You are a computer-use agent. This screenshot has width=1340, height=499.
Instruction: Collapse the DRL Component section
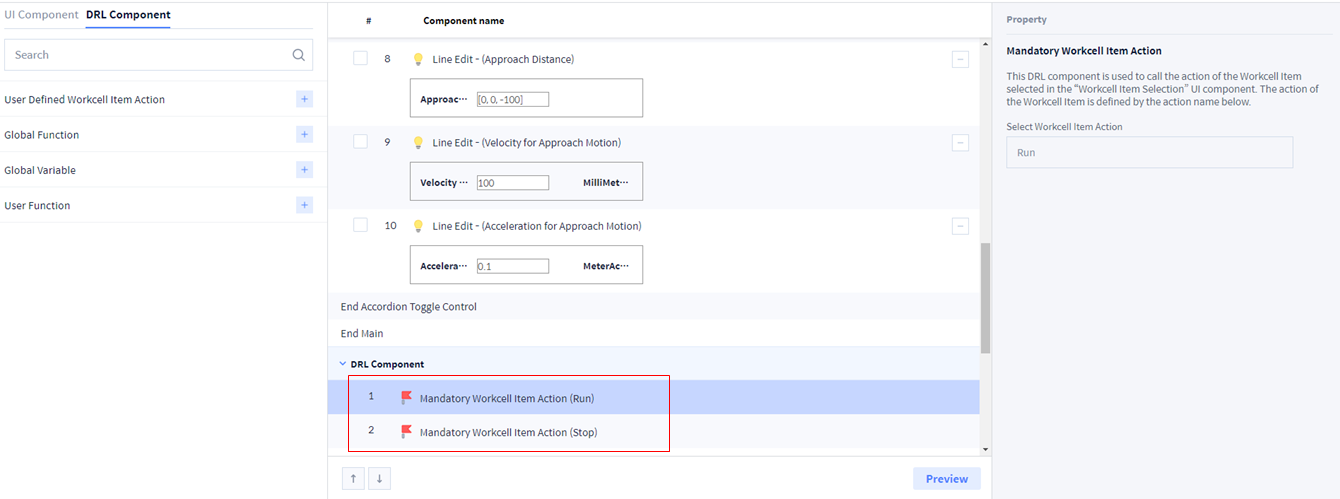pos(344,365)
